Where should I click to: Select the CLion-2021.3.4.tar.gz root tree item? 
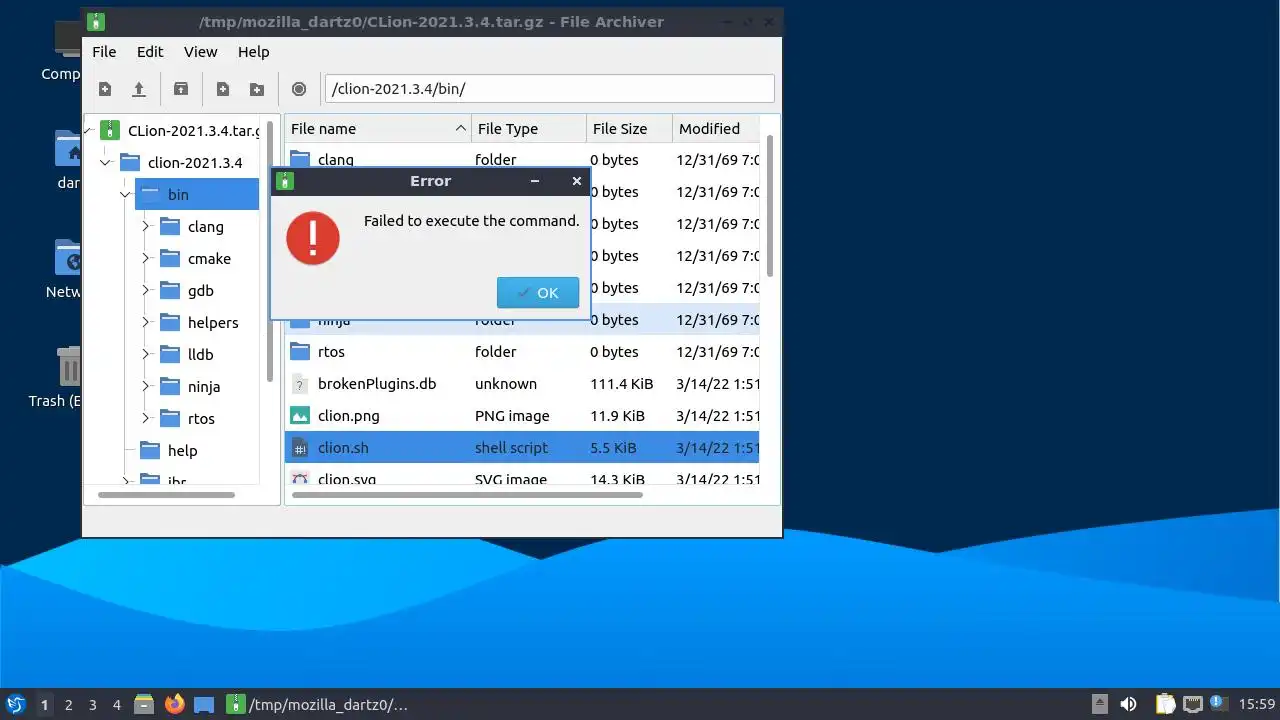180,130
